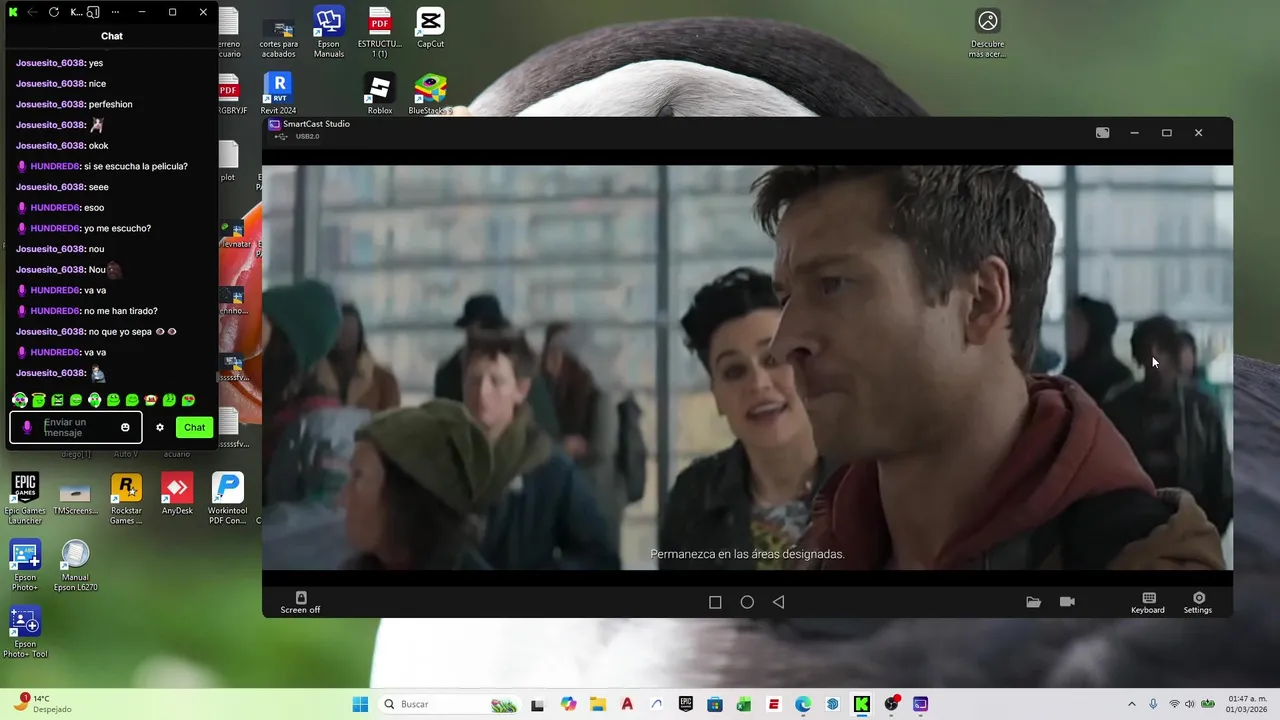Expand the hidden system tray icons chevron
The image size is (1280, 720).
[1131, 704]
